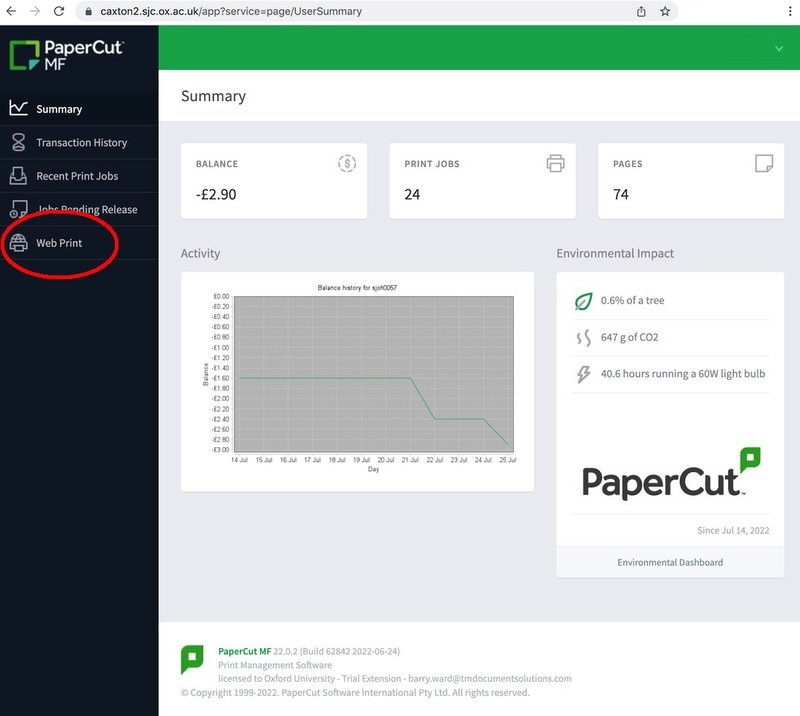Click the Balance card showing -£2.90
800x716 pixels.
[274, 181]
